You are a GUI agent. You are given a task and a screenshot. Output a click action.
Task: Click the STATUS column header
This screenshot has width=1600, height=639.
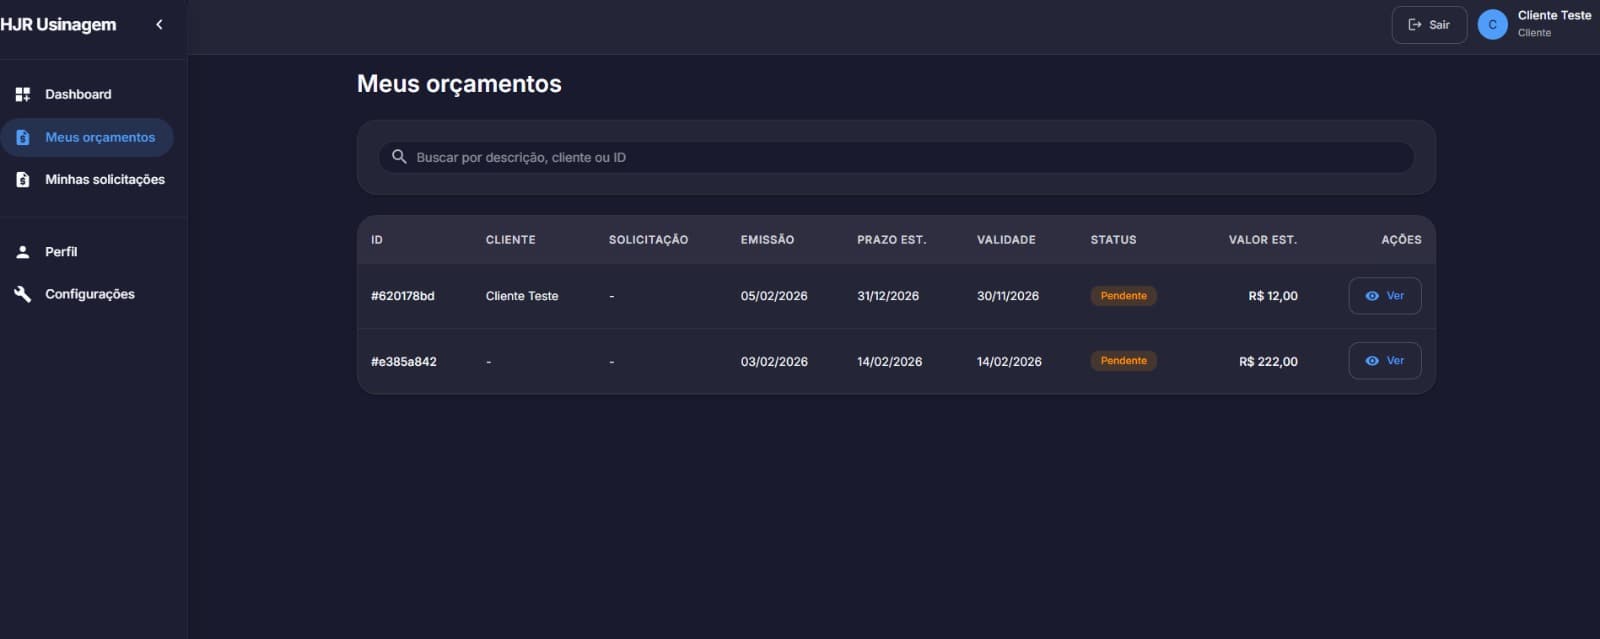point(1113,240)
